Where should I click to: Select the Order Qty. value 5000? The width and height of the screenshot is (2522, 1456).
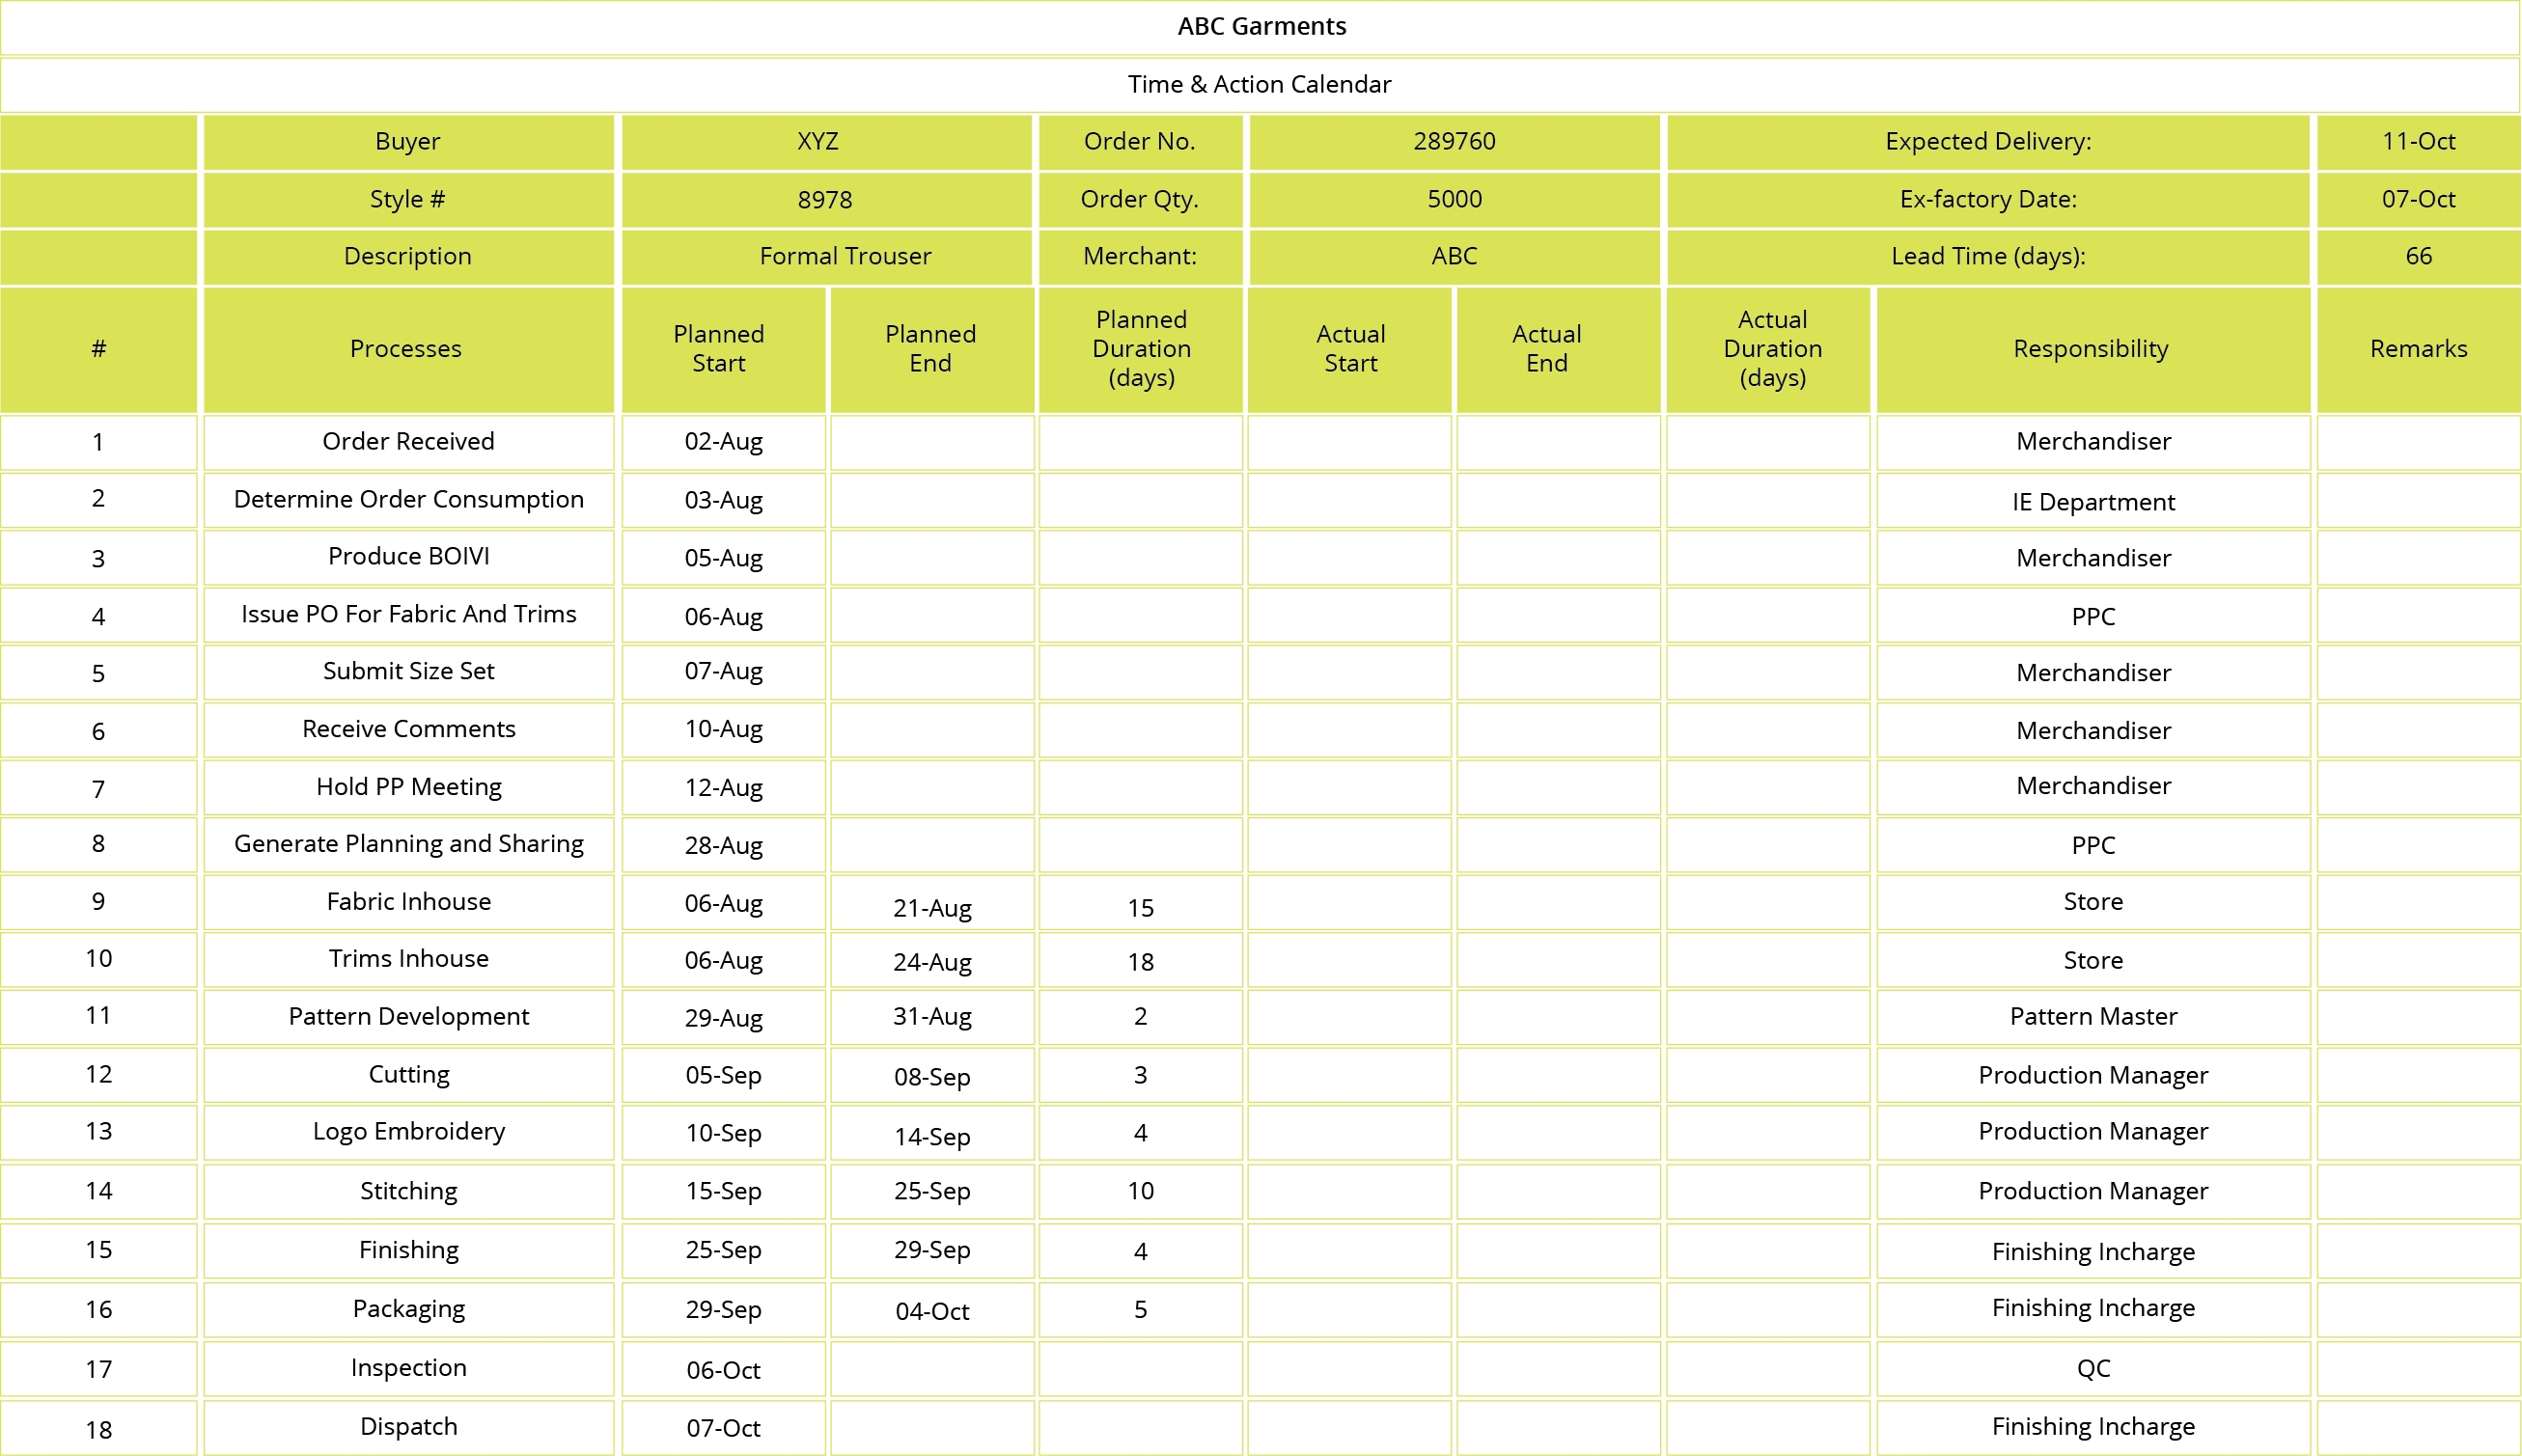click(x=1453, y=198)
